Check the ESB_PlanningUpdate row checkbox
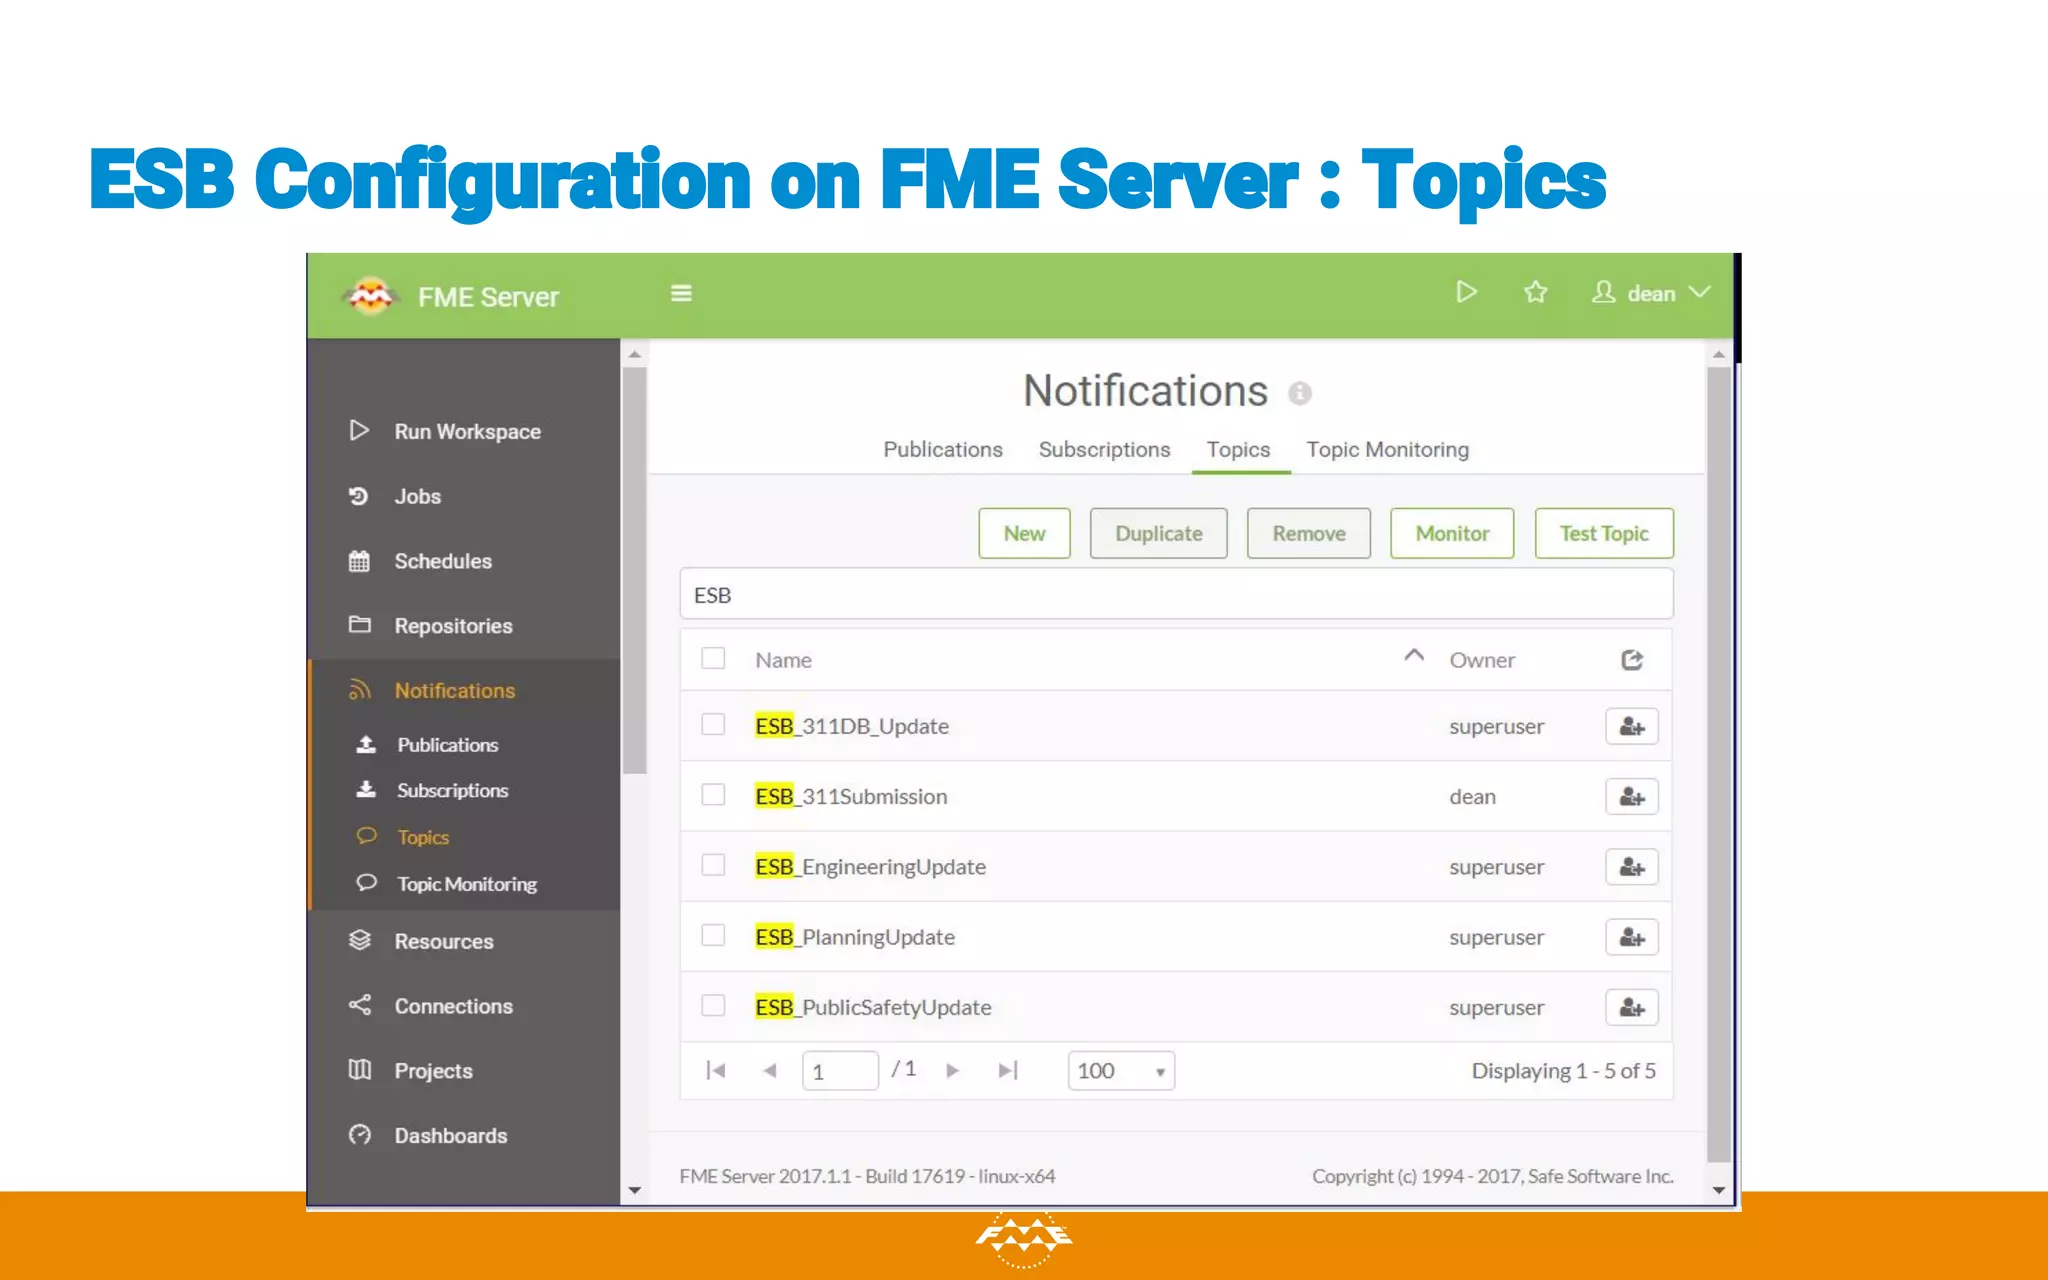The height and width of the screenshot is (1280, 2048). (713, 935)
